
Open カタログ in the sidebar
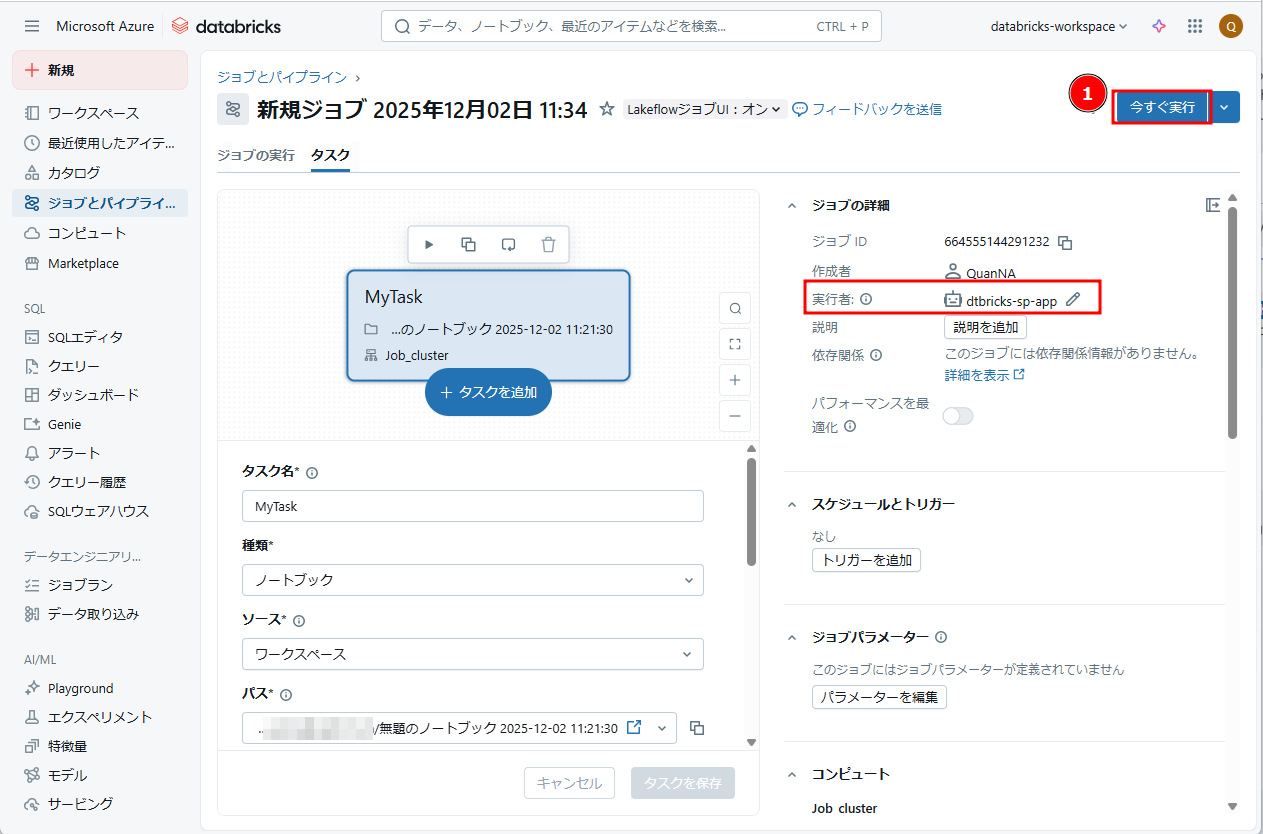click(x=74, y=172)
